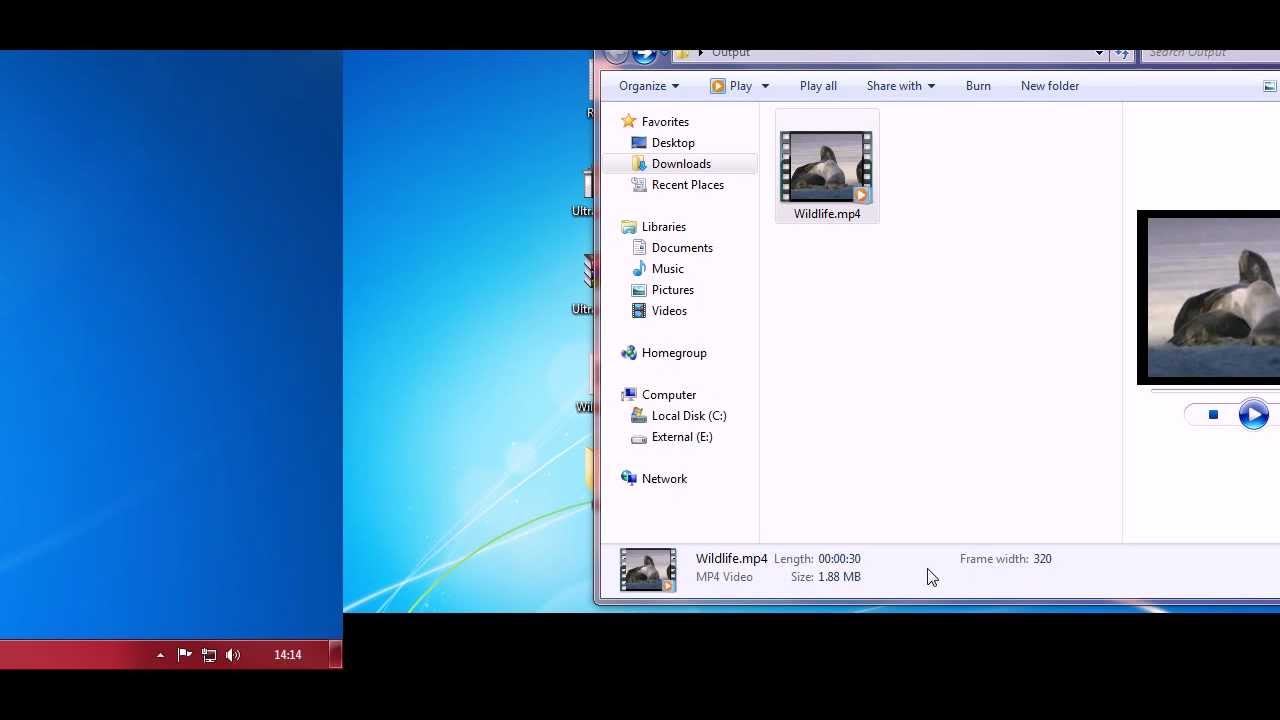The height and width of the screenshot is (720, 1280).
Task: Open the Downloads folder
Action: pyautogui.click(x=681, y=164)
